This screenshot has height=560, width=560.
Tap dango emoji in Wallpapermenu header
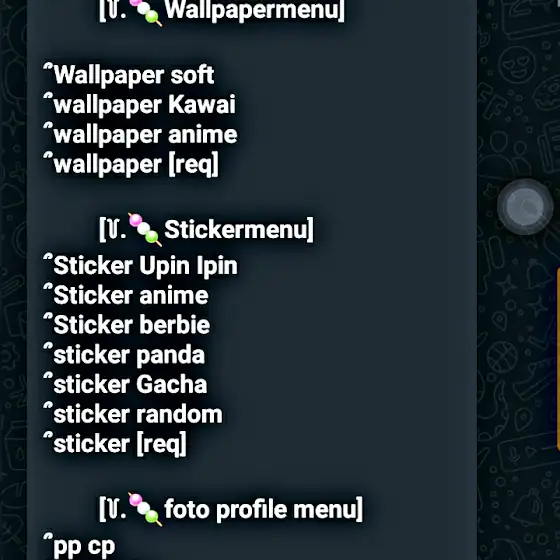click(145, 12)
